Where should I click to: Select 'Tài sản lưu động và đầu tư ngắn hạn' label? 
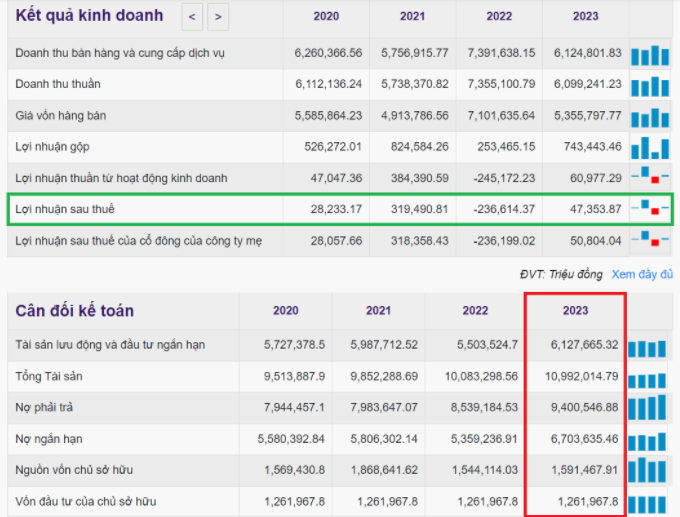[x=110, y=345]
